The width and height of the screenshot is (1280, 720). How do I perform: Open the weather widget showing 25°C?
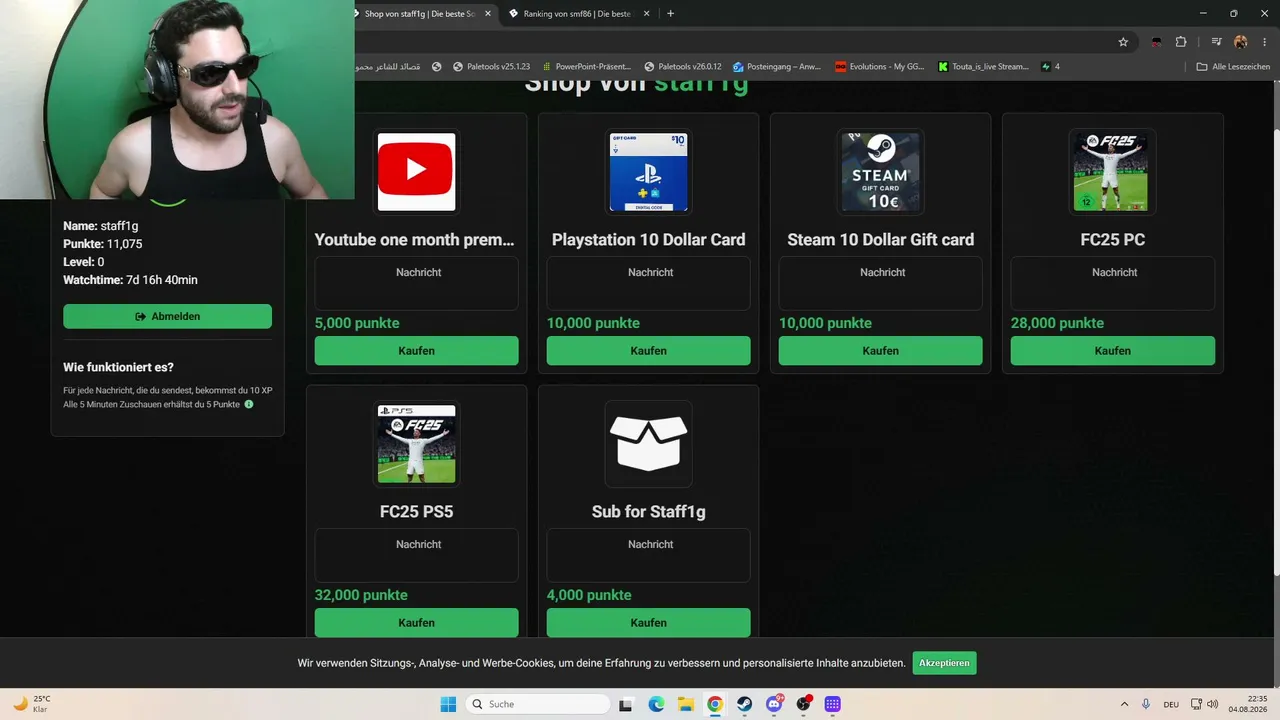(32, 704)
